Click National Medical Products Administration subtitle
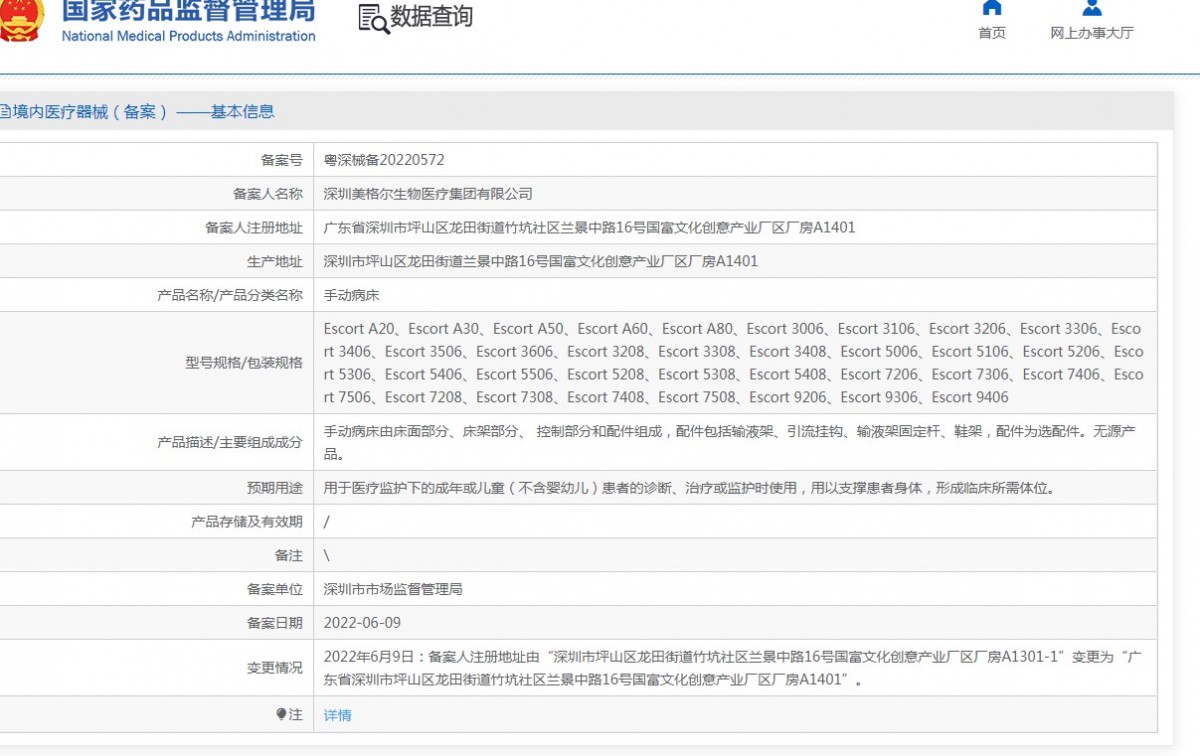 click(188, 36)
